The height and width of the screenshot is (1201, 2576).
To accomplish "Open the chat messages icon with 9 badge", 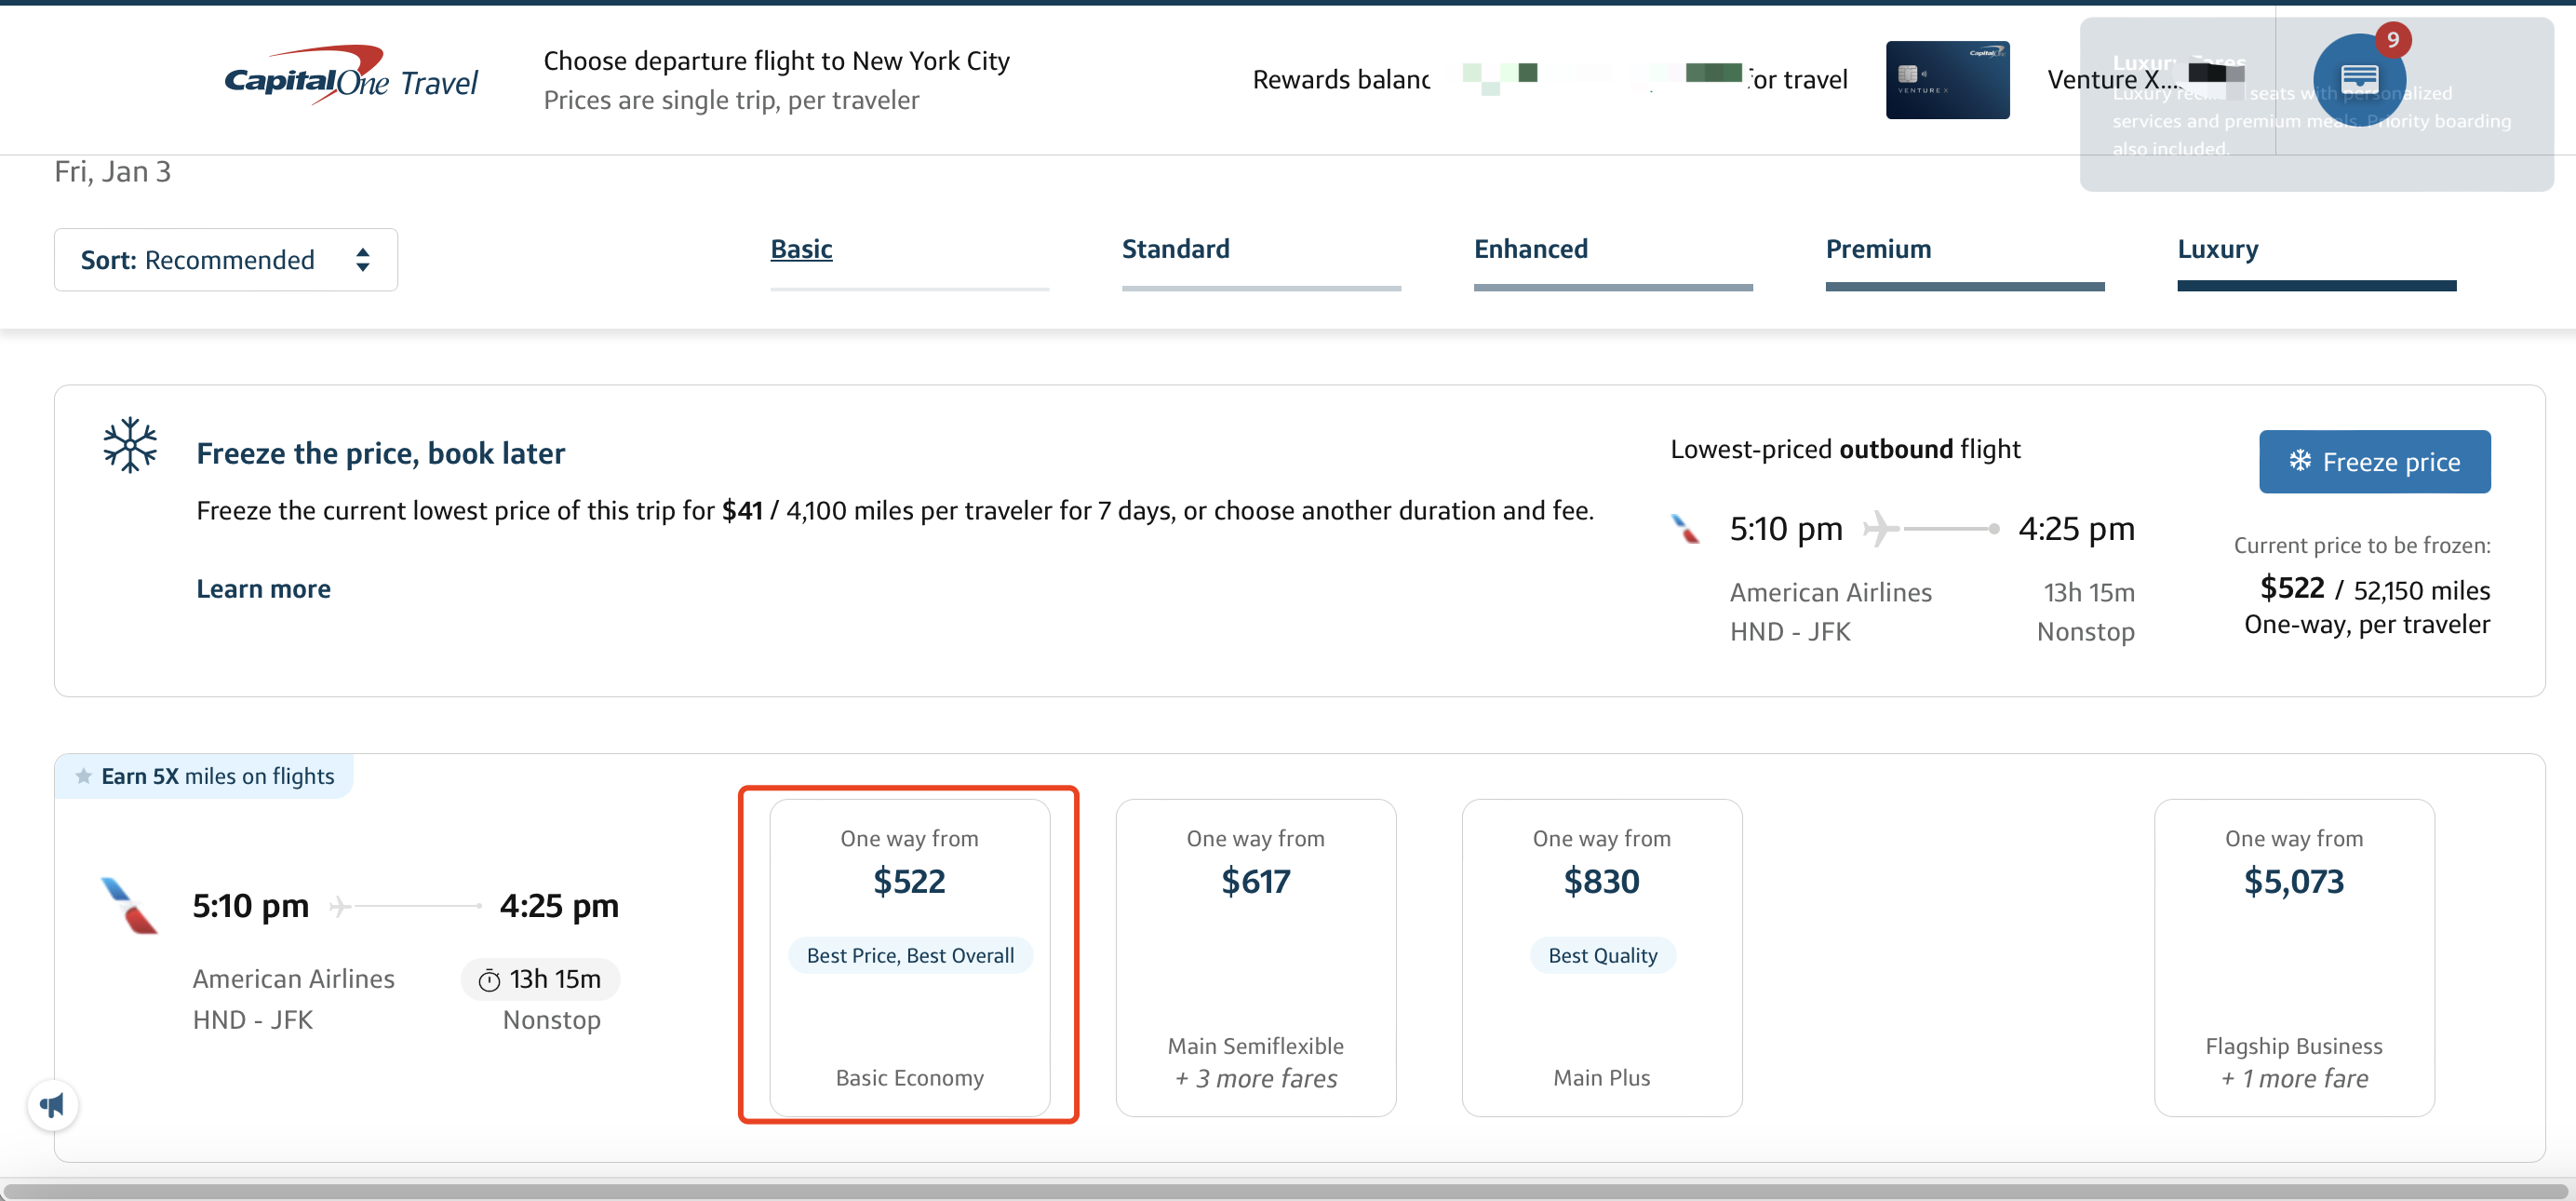I will 2359,79.
